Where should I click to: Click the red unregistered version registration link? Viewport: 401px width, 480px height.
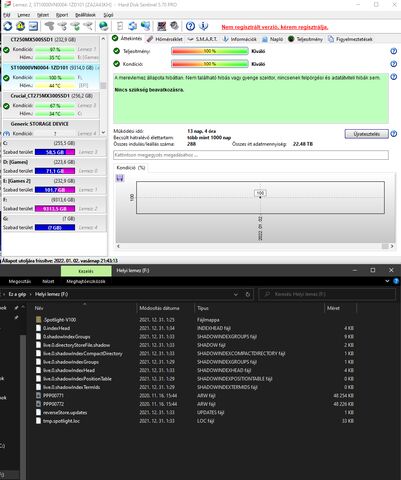275,27
